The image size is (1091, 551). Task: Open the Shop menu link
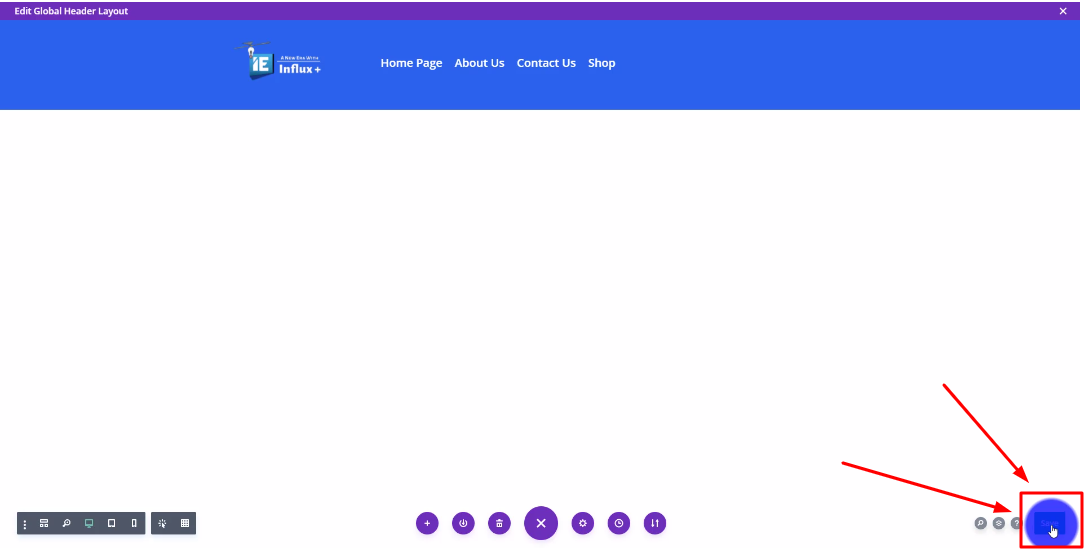(x=601, y=63)
